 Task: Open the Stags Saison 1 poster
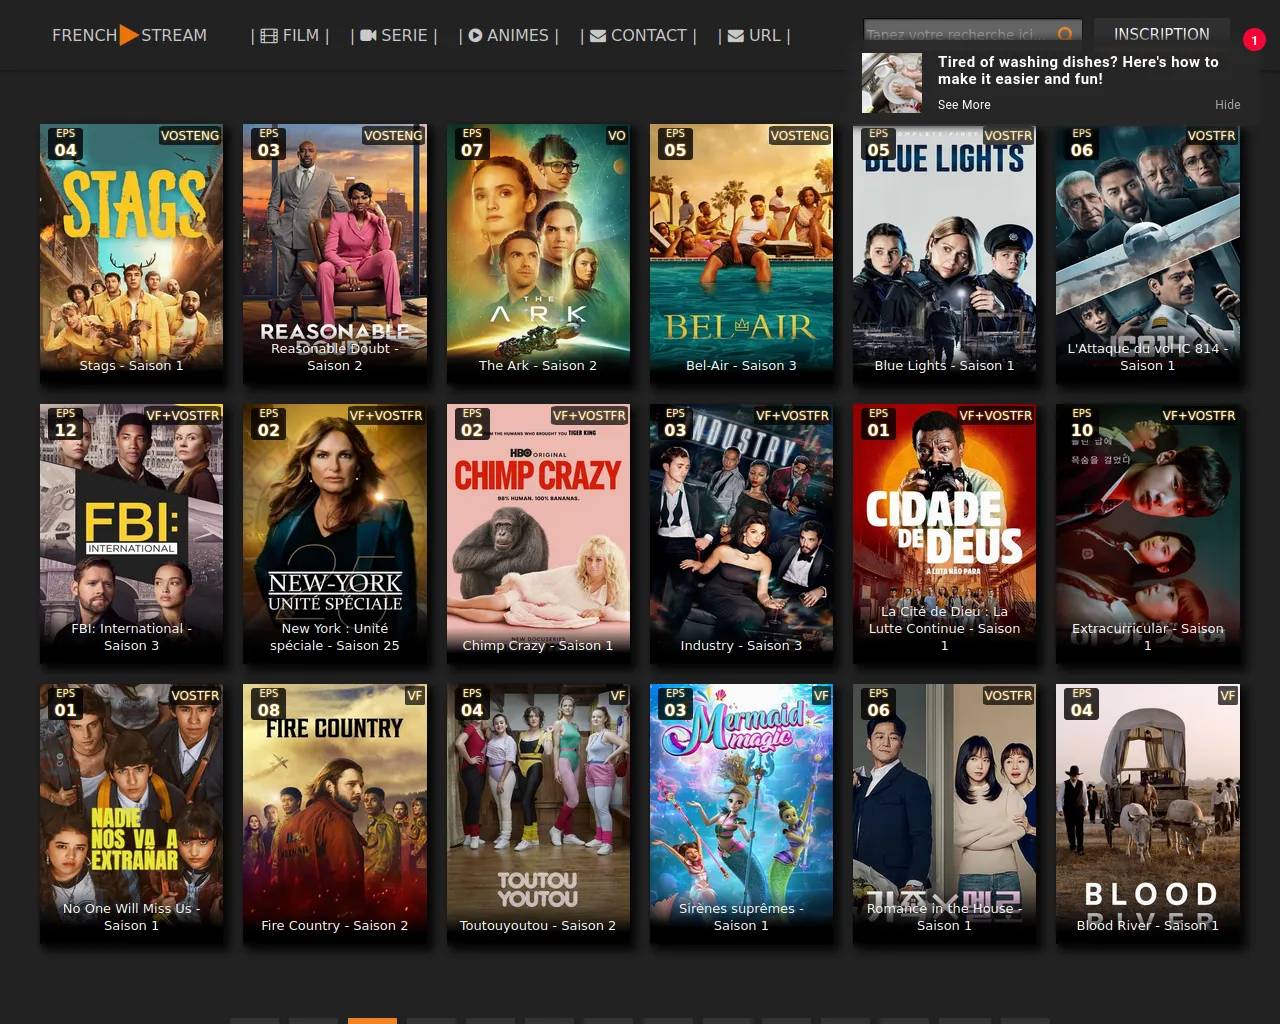pyautogui.click(x=132, y=254)
